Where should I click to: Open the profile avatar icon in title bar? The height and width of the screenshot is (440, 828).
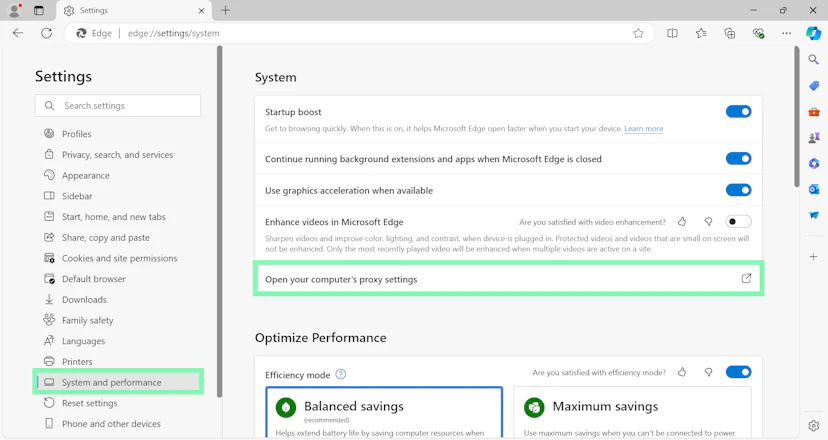coord(15,10)
